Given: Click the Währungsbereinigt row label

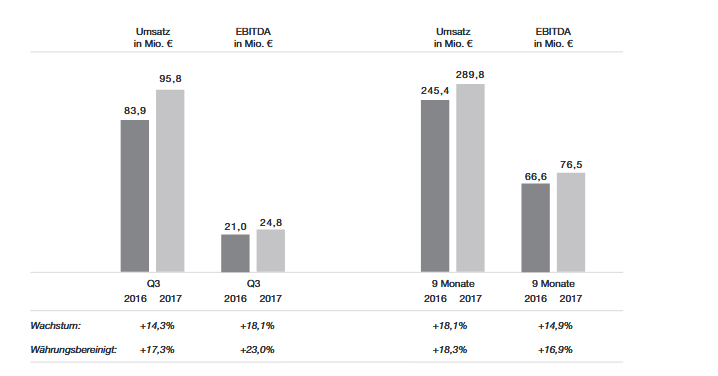Looking at the screenshot, I should click(73, 350).
